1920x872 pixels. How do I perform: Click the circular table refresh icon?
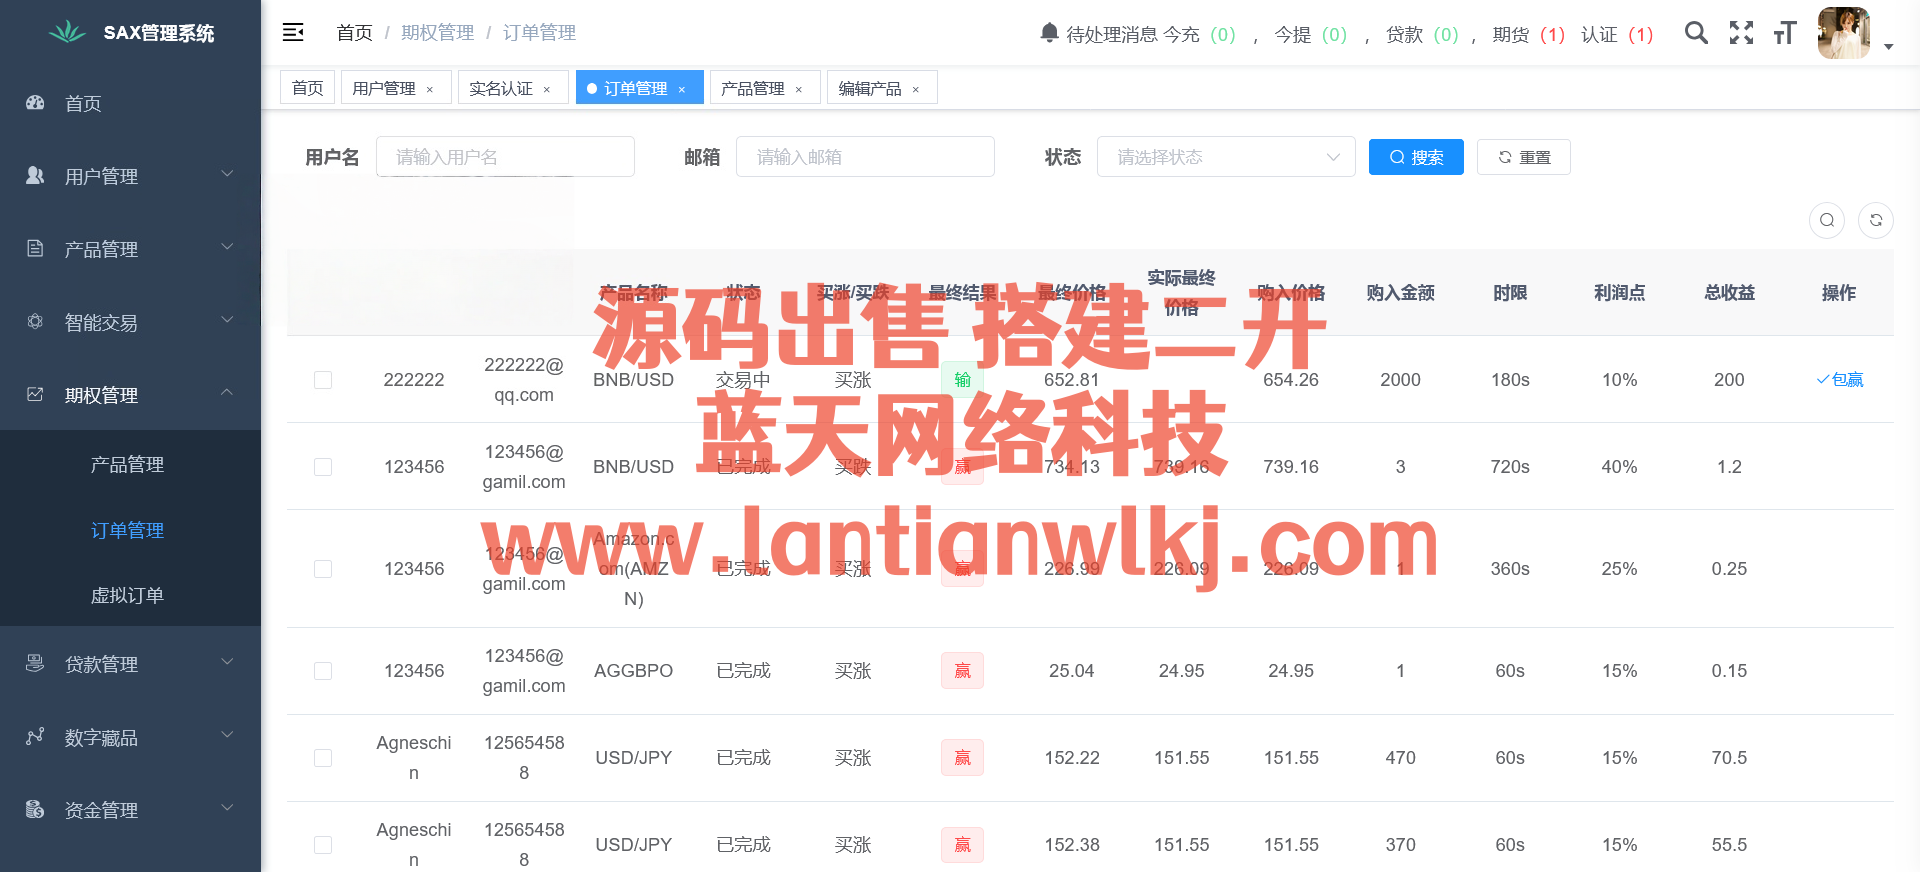coord(1875,220)
